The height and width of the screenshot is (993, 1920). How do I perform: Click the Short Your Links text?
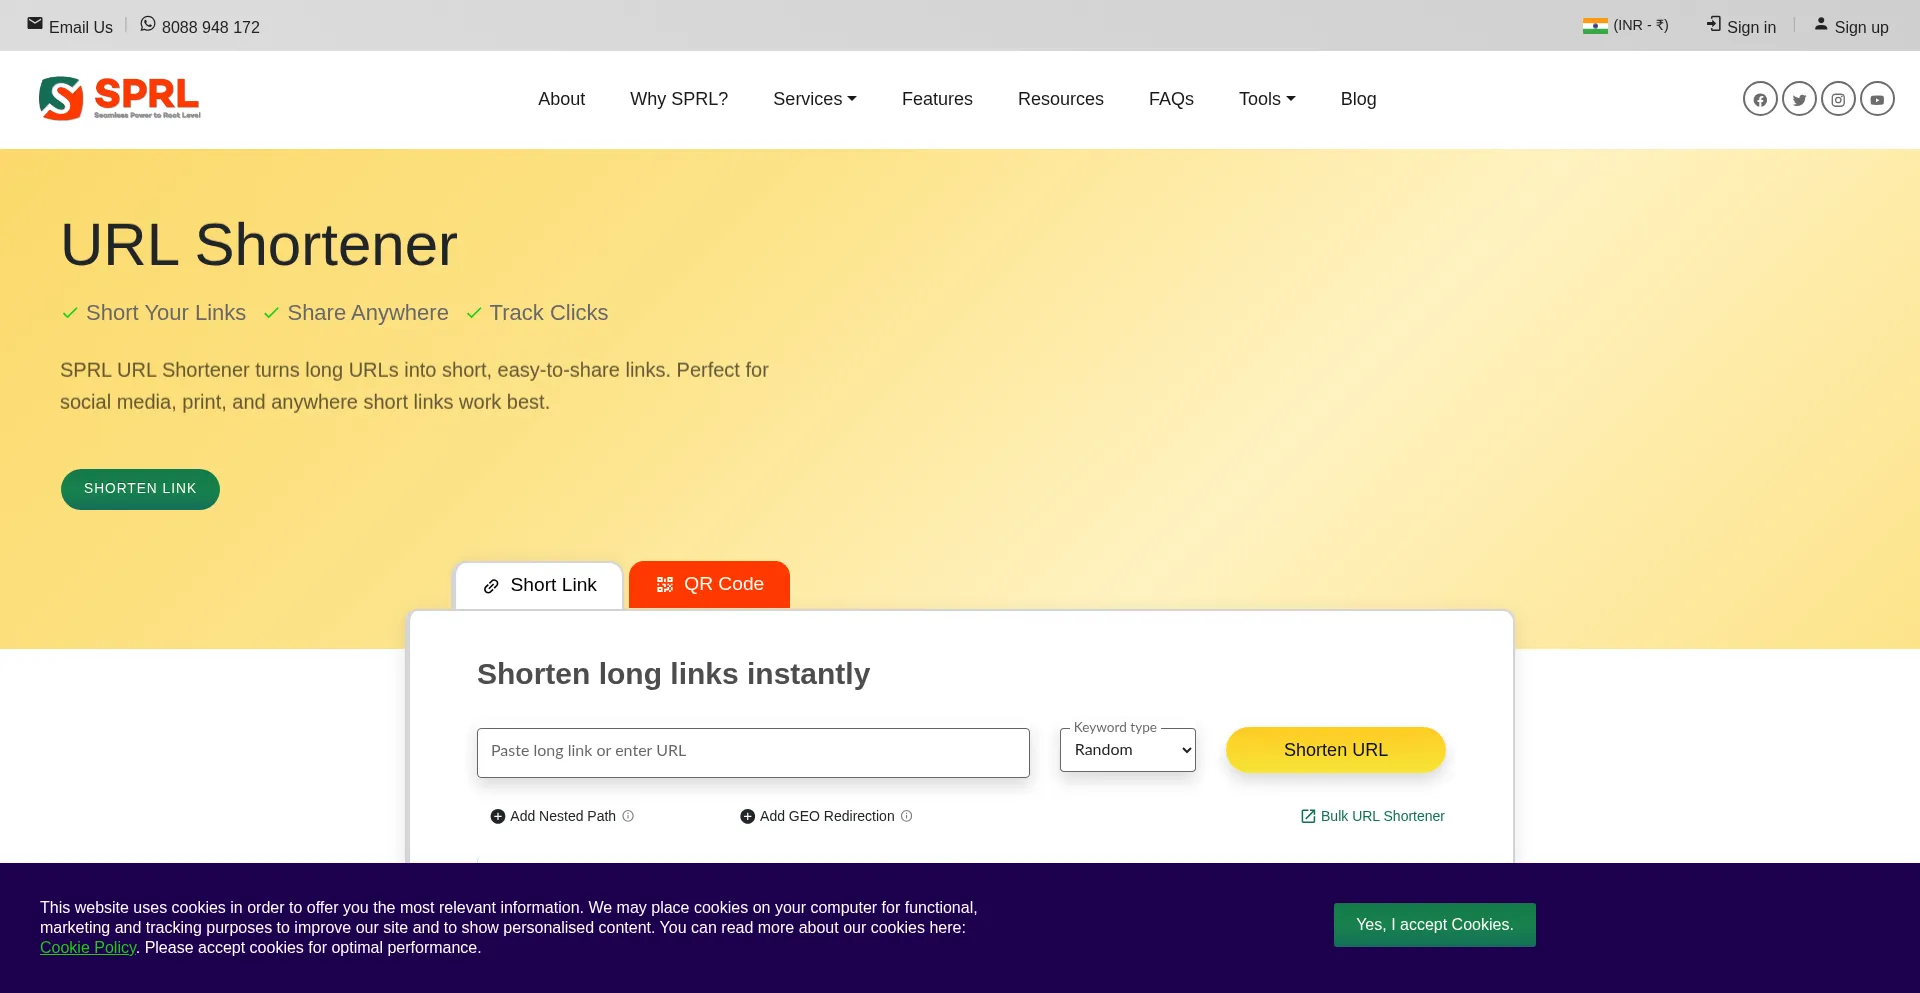[x=166, y=313]
